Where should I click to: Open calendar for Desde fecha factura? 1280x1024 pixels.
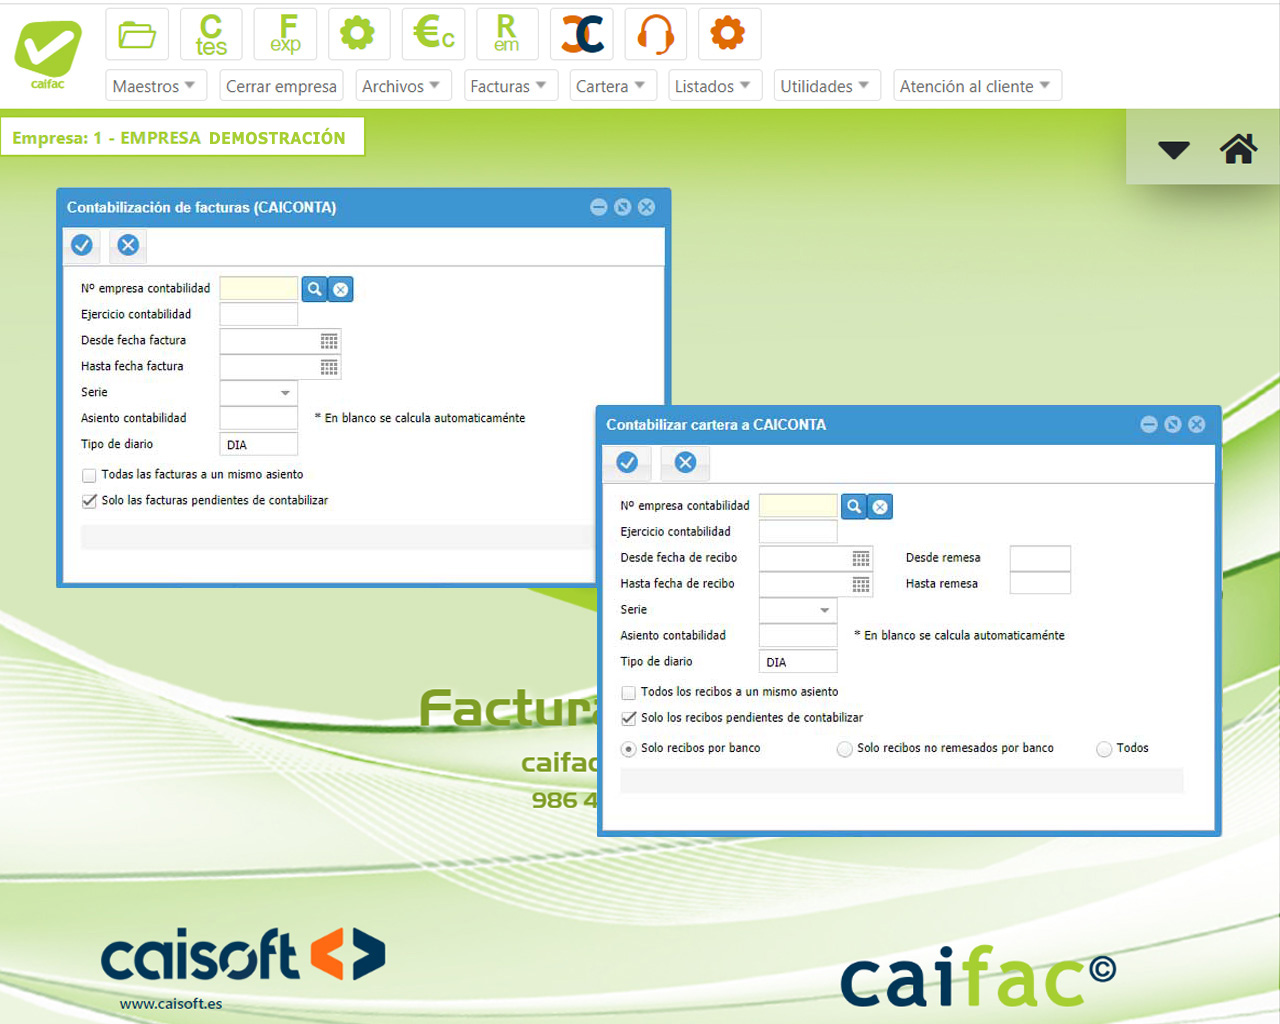point(329,342)
